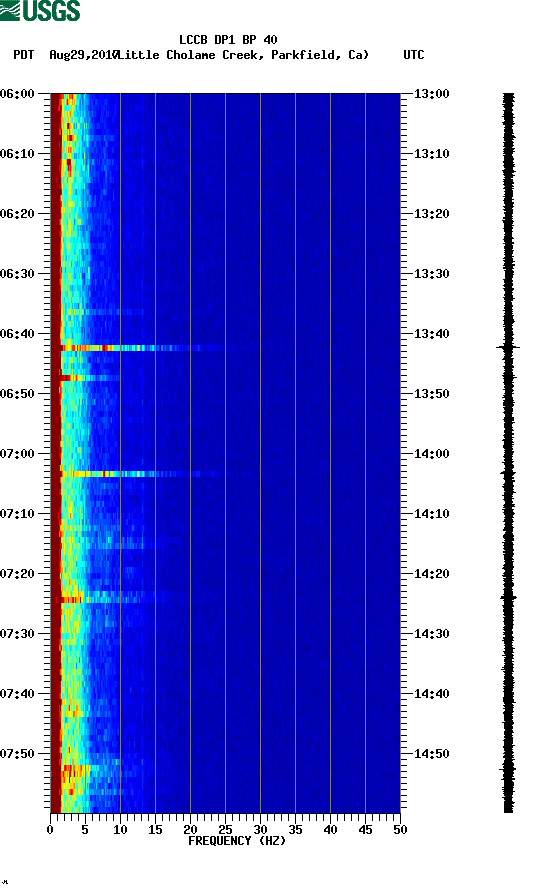Click the 20 Hz frequency tick label
Screen dimensions: 552x893
(190, 830)
